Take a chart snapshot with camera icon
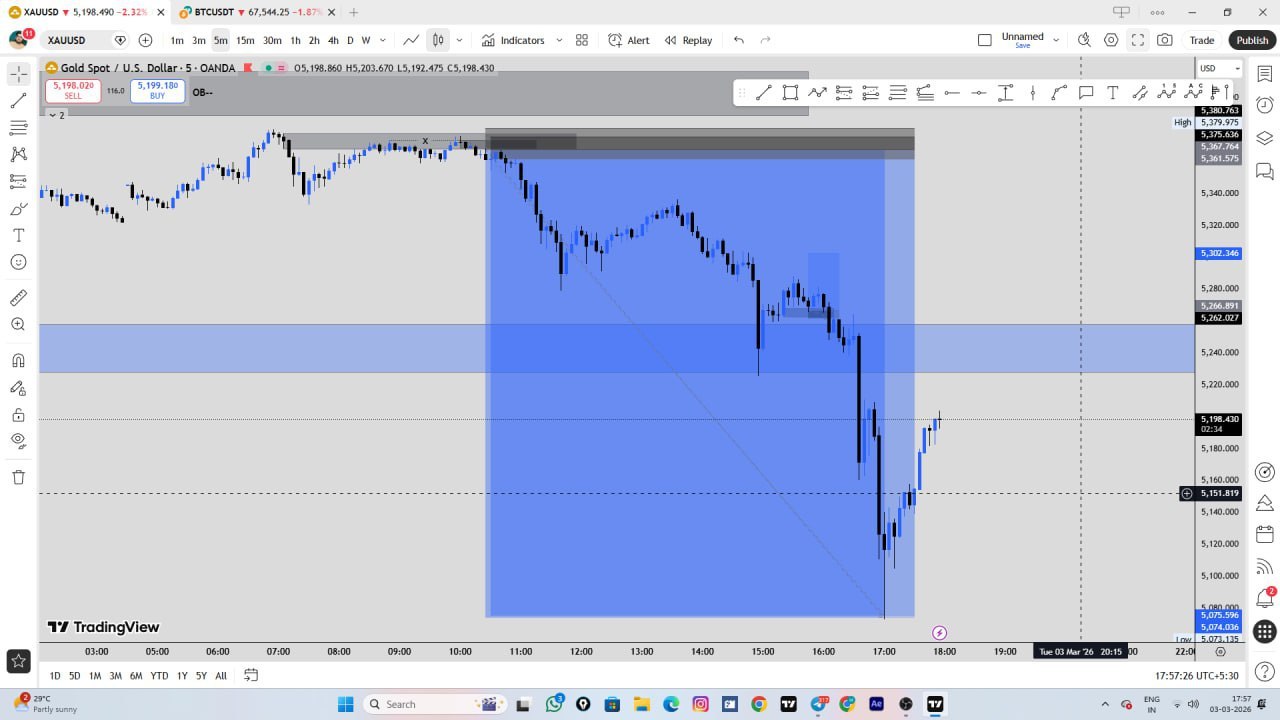Screen dimensions: 1280x720 click(1165, 40)
